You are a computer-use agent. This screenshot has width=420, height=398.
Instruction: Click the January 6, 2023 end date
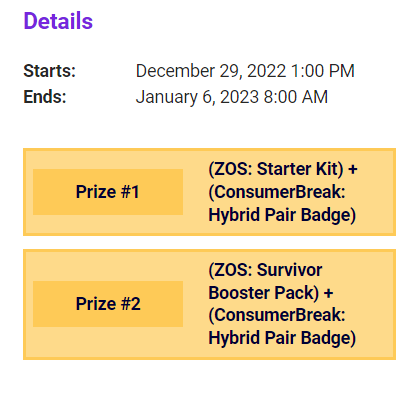[197, 97]
